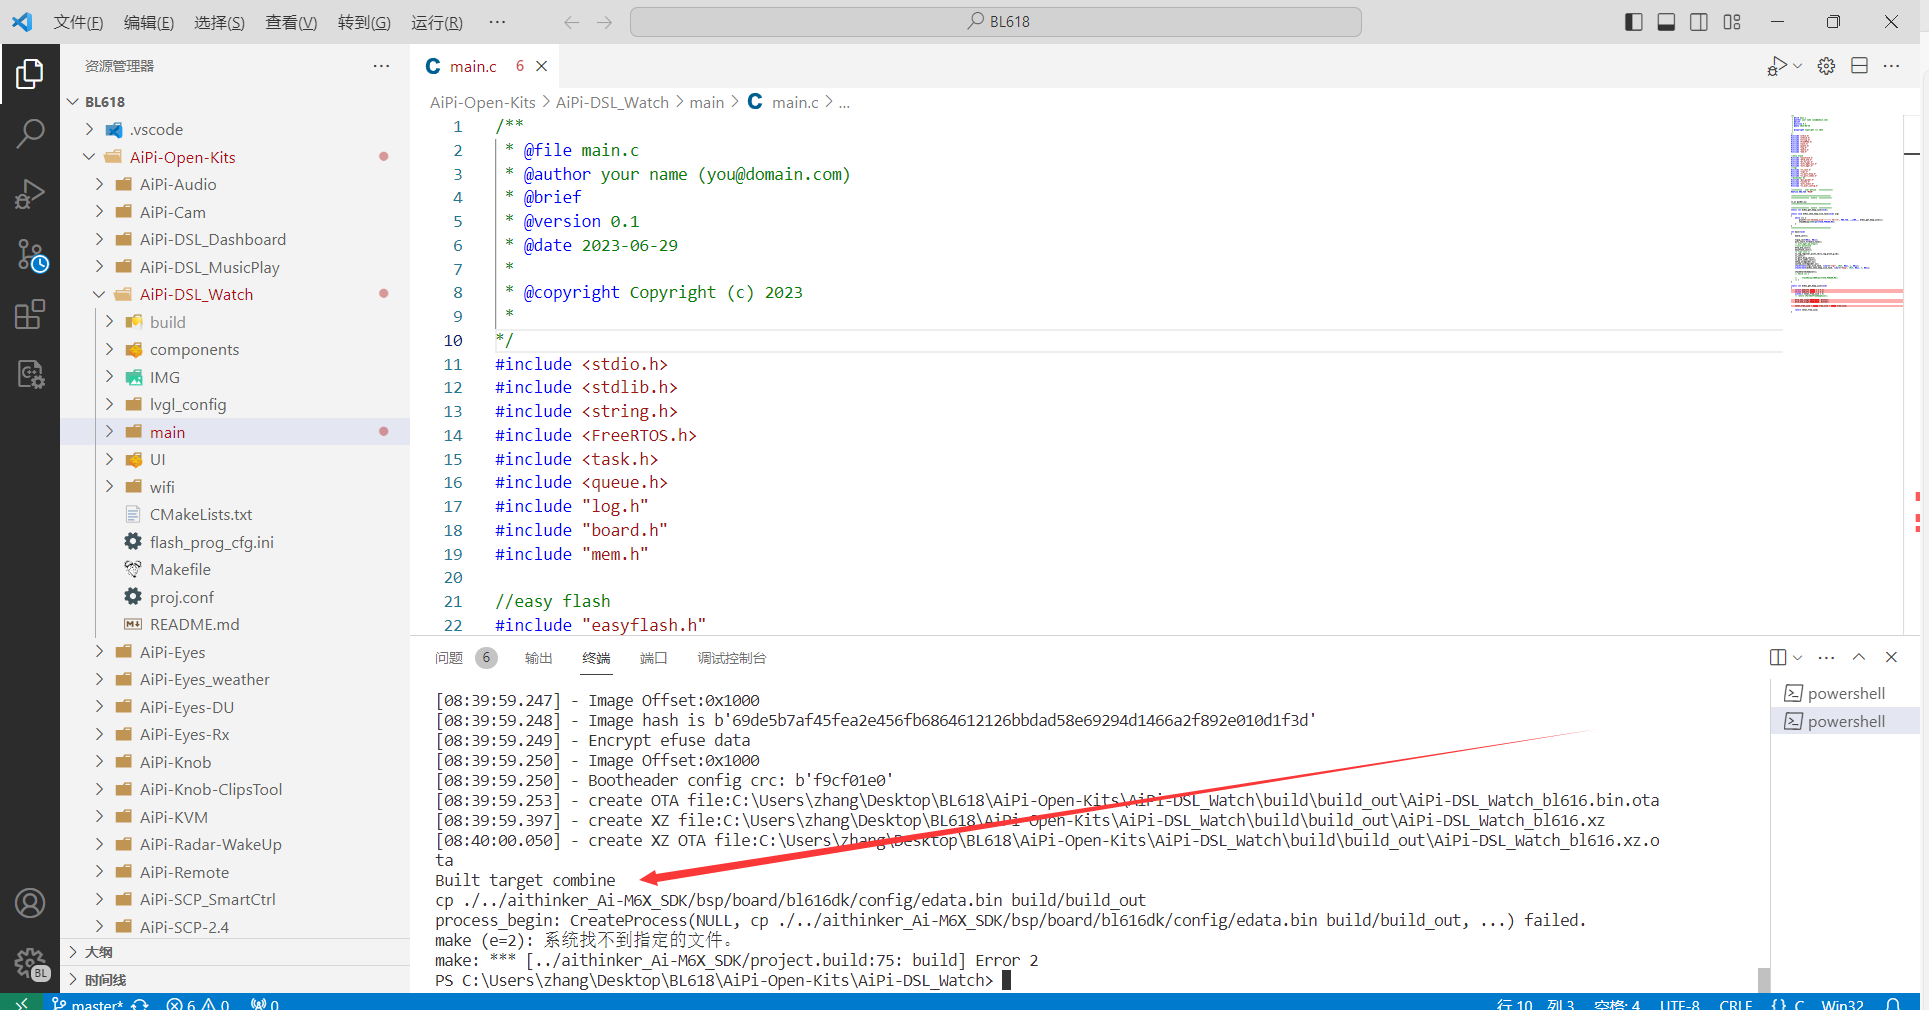Open the 运行(R) menu
The image size is (1929, 1010).
coord(437,22)
